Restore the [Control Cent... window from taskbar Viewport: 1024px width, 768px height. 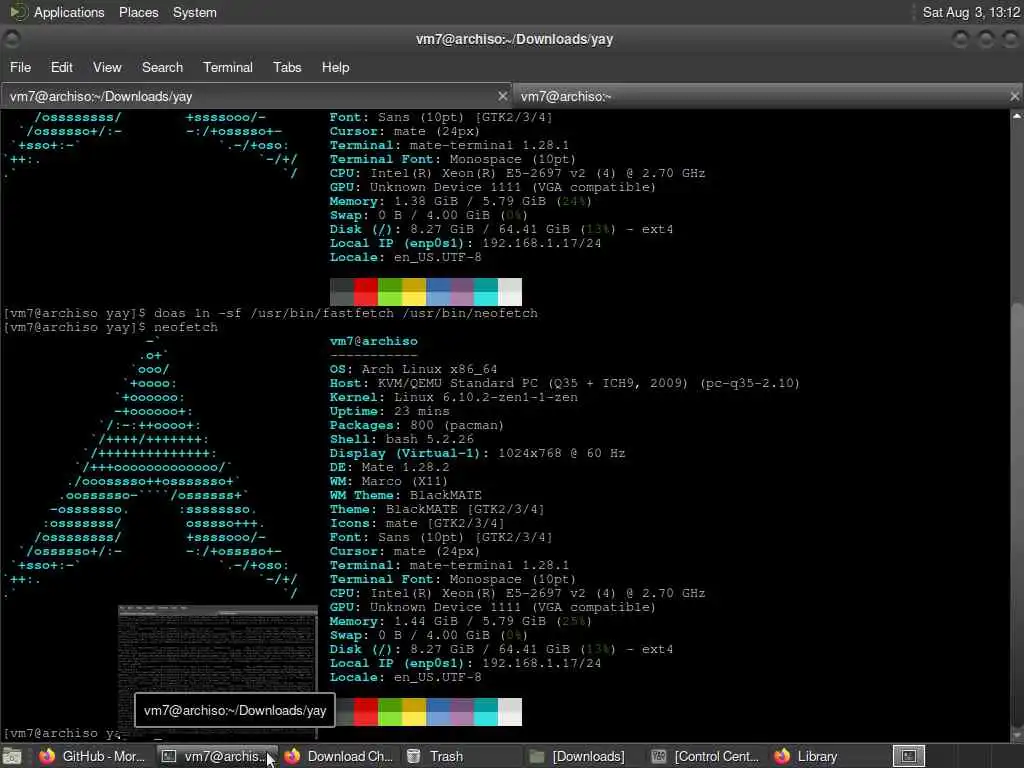pyautogui.click(x=707, y=756)
